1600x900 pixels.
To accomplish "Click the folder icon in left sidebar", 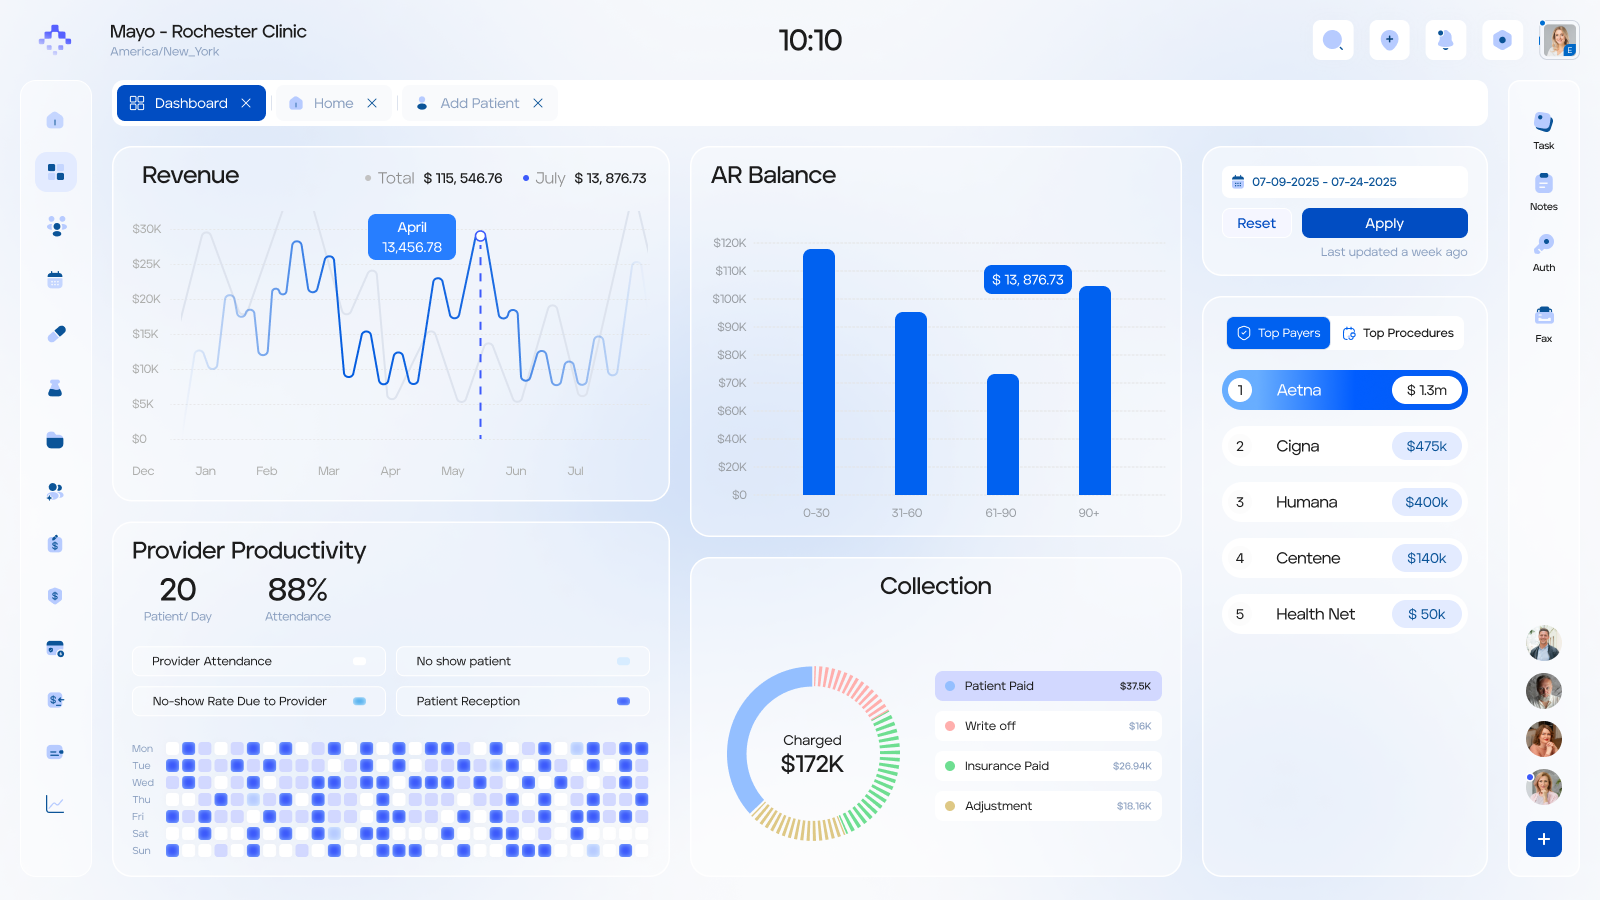I will [x=55, y=440].
